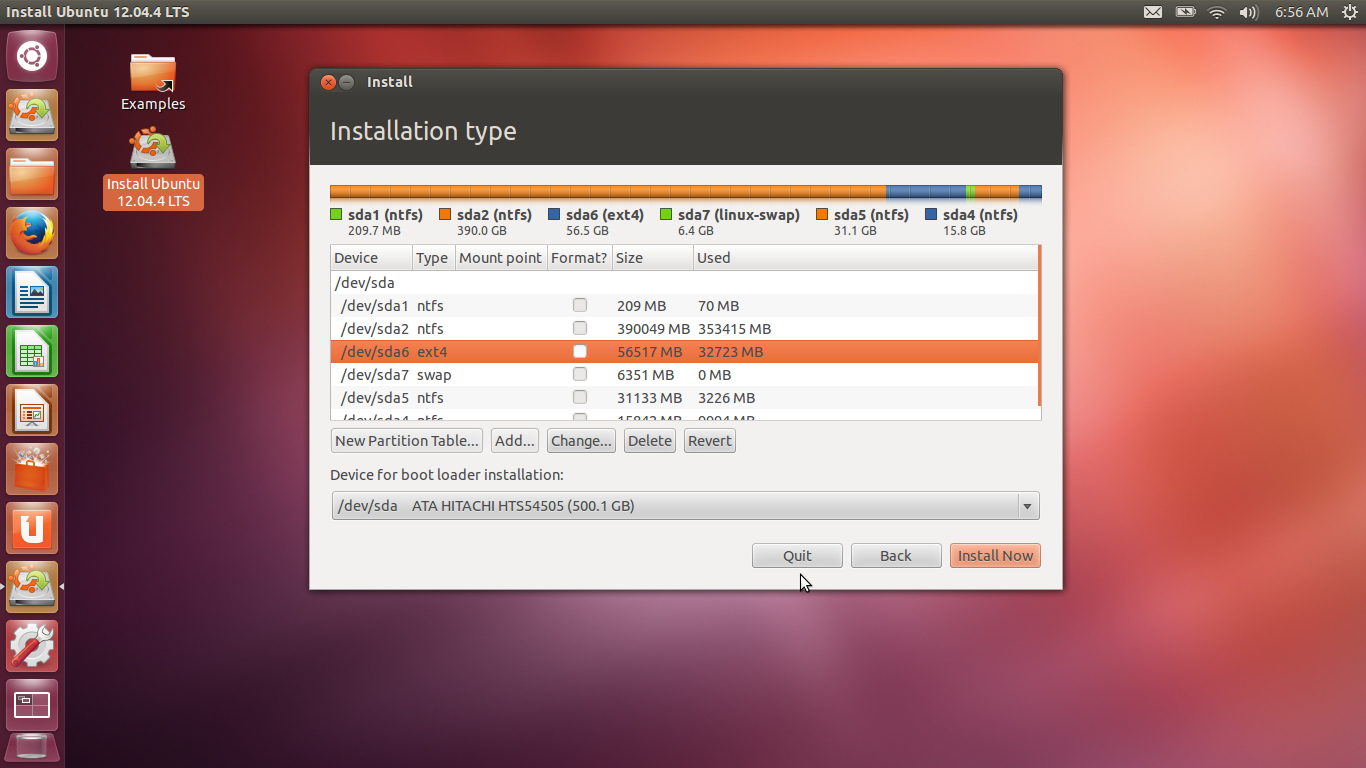The image size is (1366, 768).
Task: Open boot loader device dropdown
Action: (685, 506)
